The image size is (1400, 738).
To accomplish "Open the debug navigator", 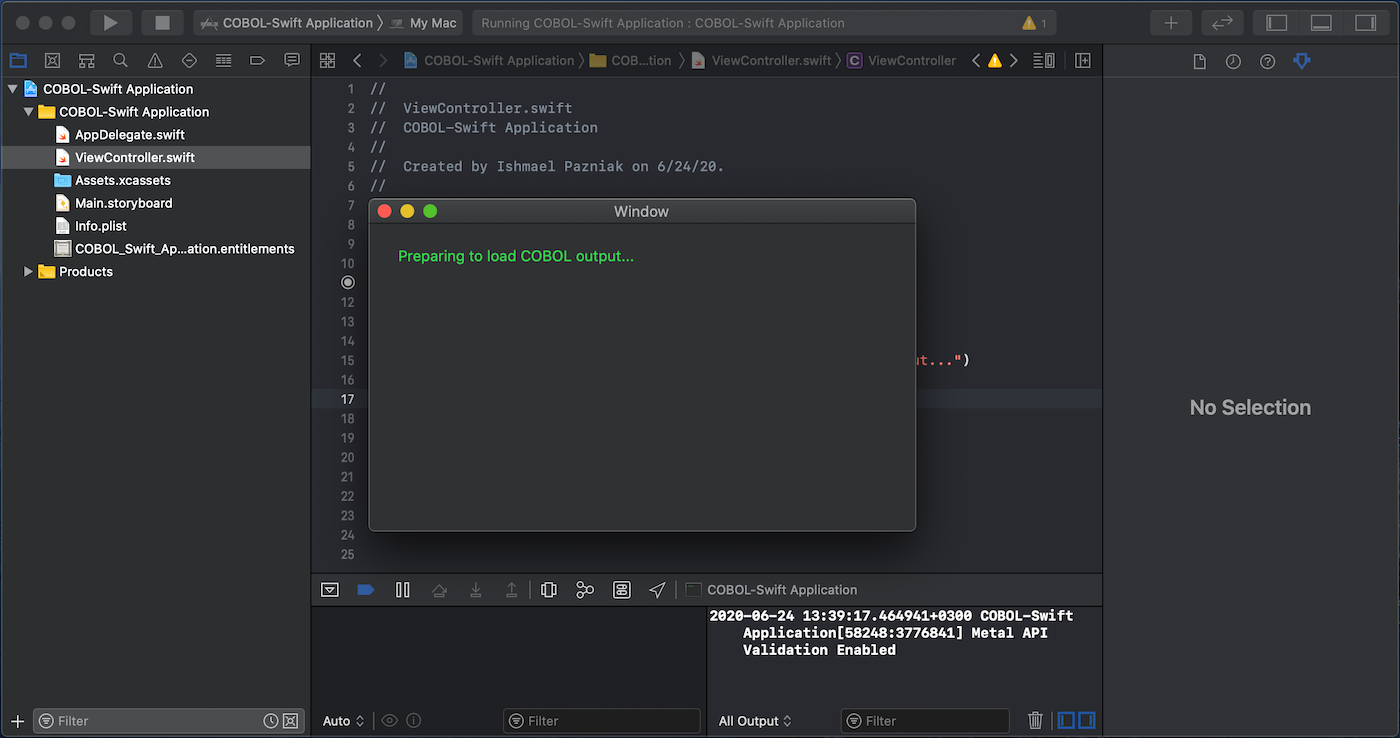I will pyautogui.click(x=223, y=60).
